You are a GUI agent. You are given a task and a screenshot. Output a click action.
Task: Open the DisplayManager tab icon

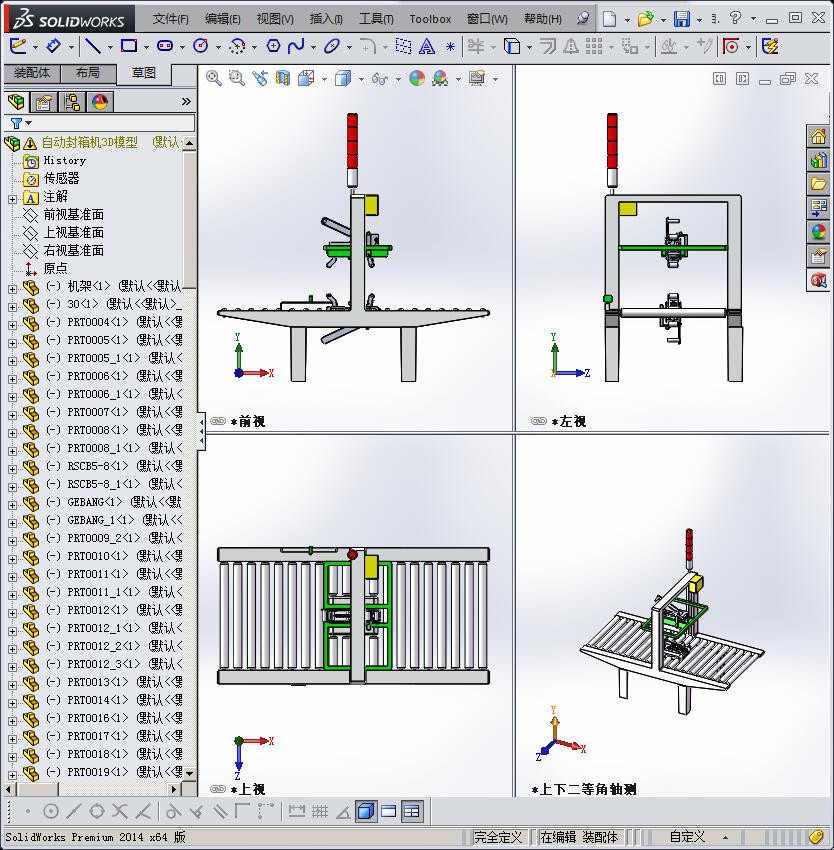click(100, 102)
